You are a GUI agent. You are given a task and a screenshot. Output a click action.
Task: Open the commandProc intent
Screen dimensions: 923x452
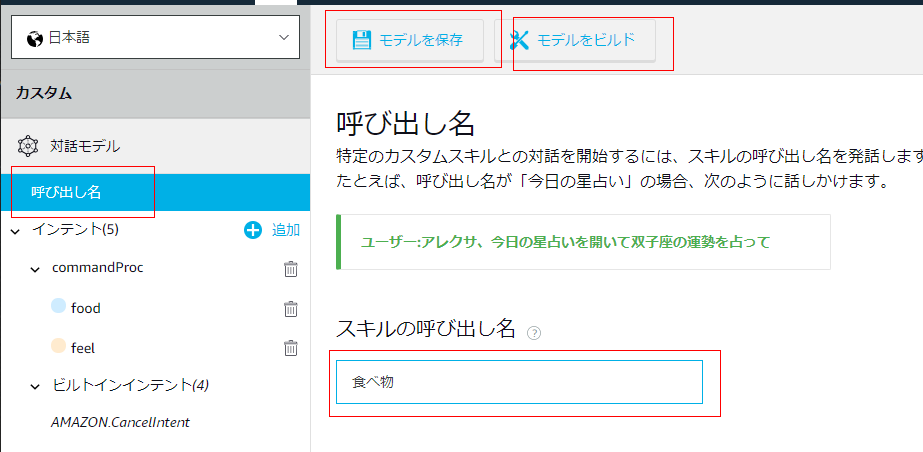pyautogui.click(x=98, y=268)
